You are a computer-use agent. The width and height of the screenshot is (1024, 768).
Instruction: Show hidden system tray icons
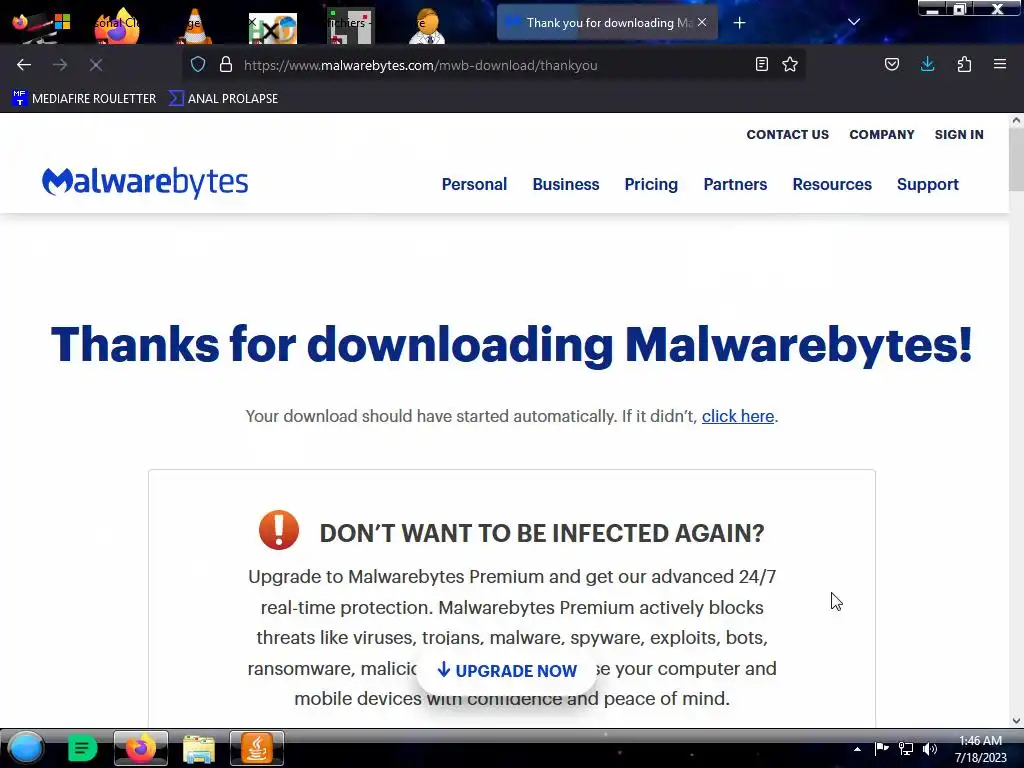coord(857,749)
